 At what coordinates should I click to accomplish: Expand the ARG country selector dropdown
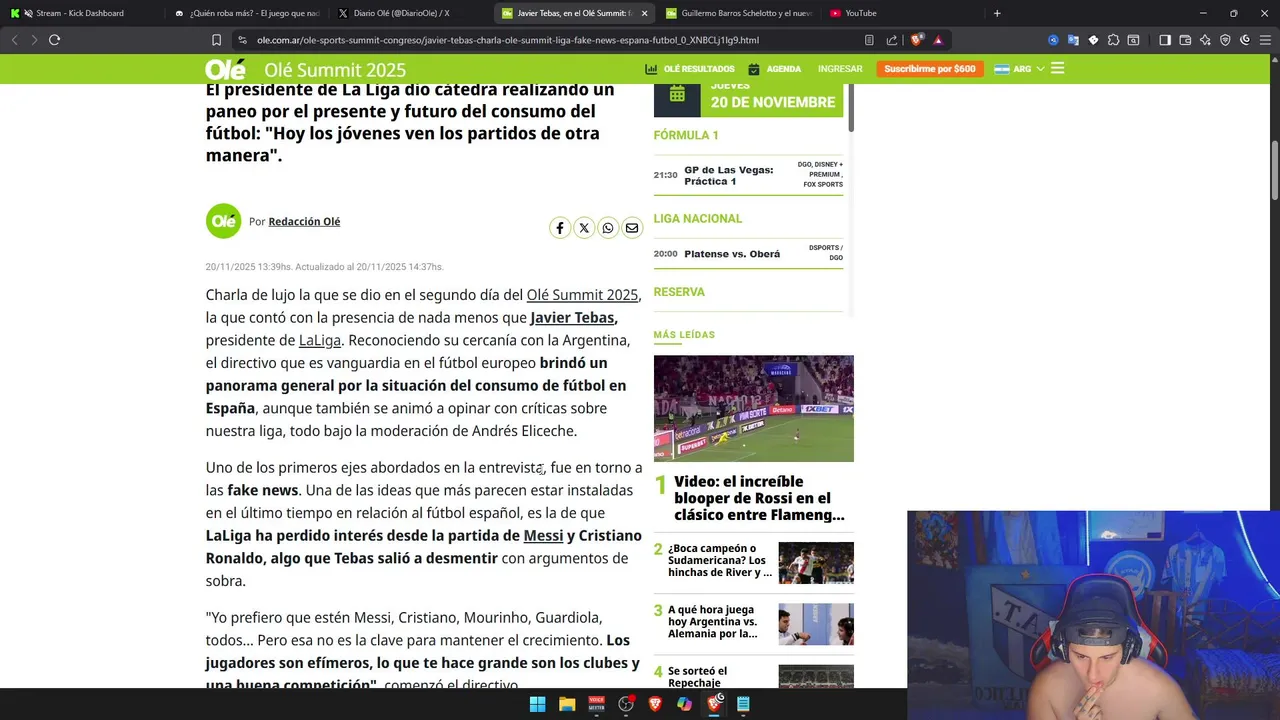pyautogui.click(x=1019, y=69)
